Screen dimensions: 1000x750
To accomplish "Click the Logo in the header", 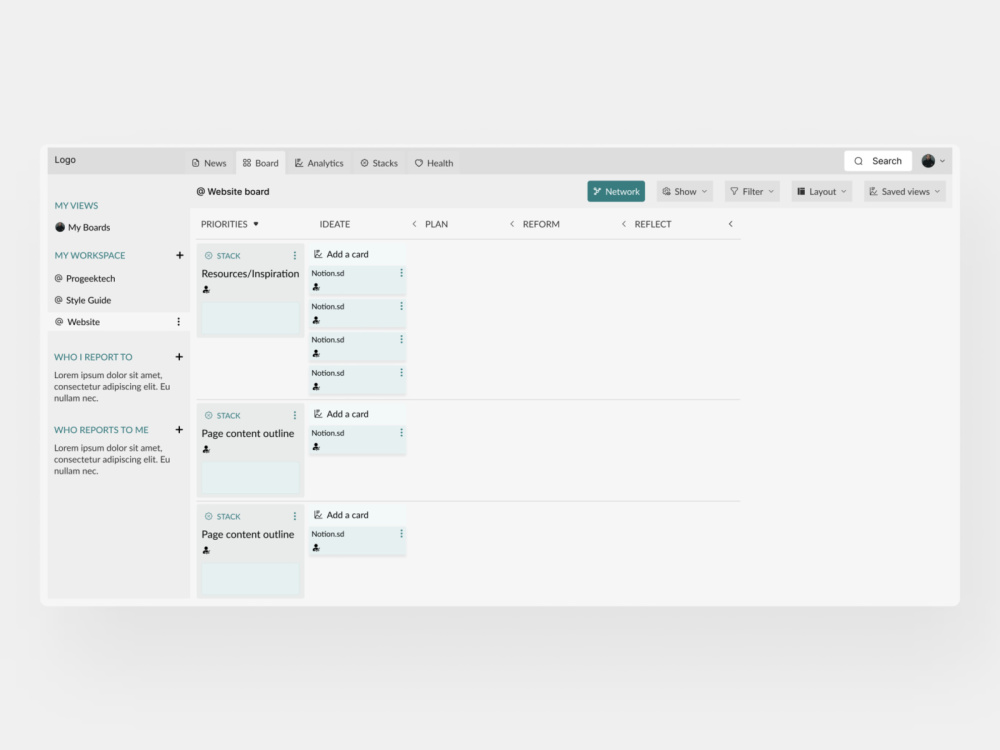I will pyautogui.click(x=65, y=159).
